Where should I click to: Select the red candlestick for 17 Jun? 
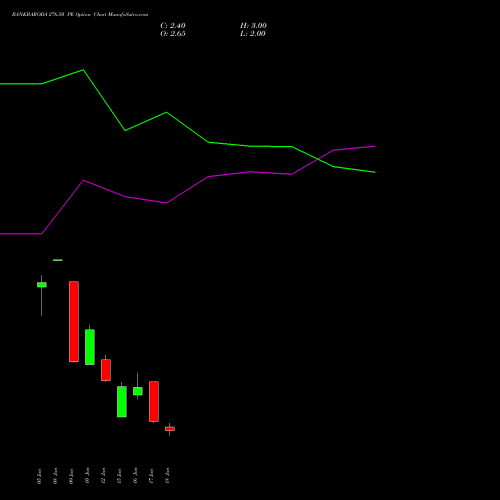[x=154, y=401]
